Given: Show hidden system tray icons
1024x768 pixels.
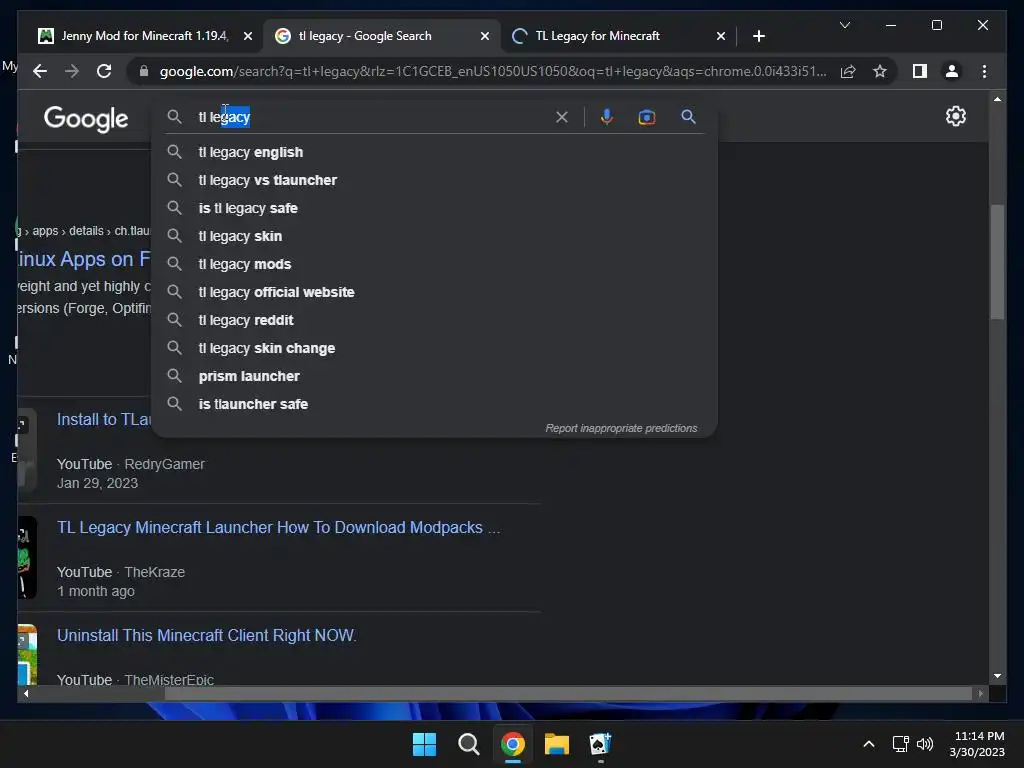Looking at the screenshot, I should [x=869, y=744].
